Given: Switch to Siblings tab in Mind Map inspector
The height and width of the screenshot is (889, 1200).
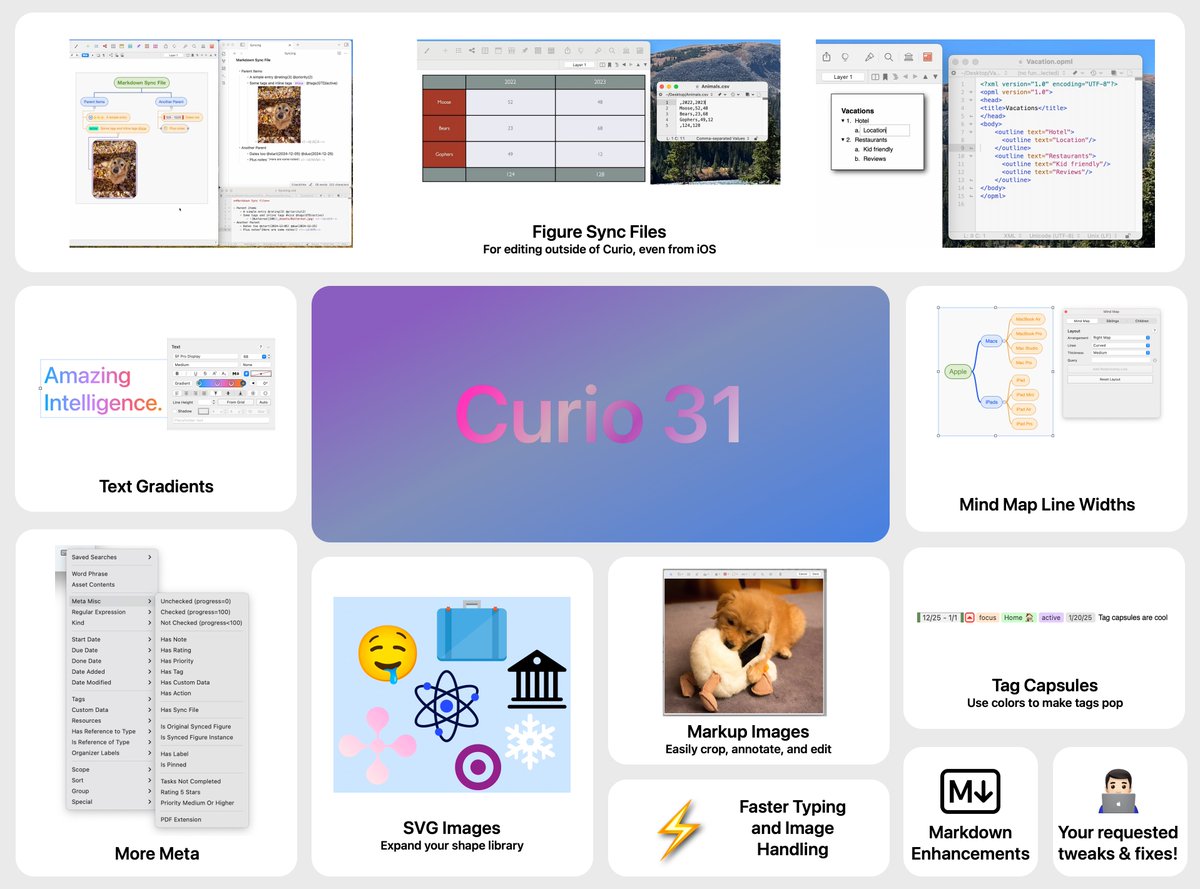Looking at the screenshot, I should [1112, 321].
